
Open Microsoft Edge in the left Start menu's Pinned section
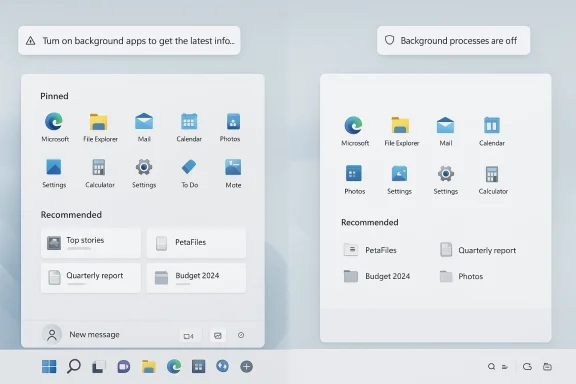[x=54, y=122]
